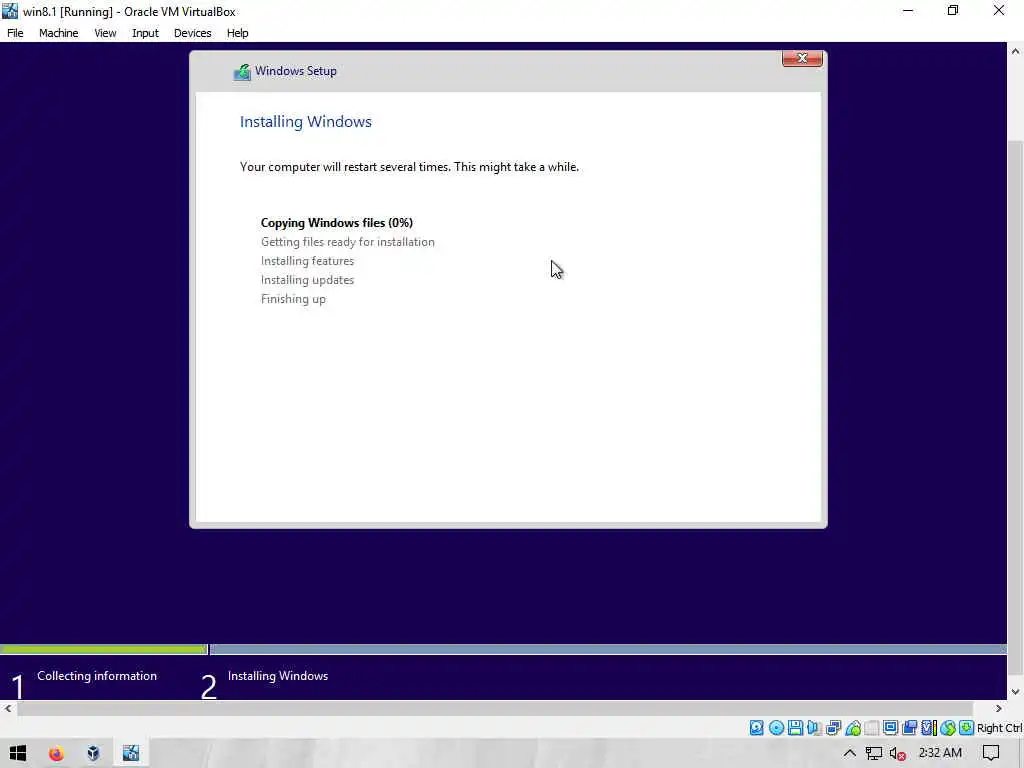Screen dimensions: 1024x768
Task: Click the network tray icon
Action: (x=874, y=753)
